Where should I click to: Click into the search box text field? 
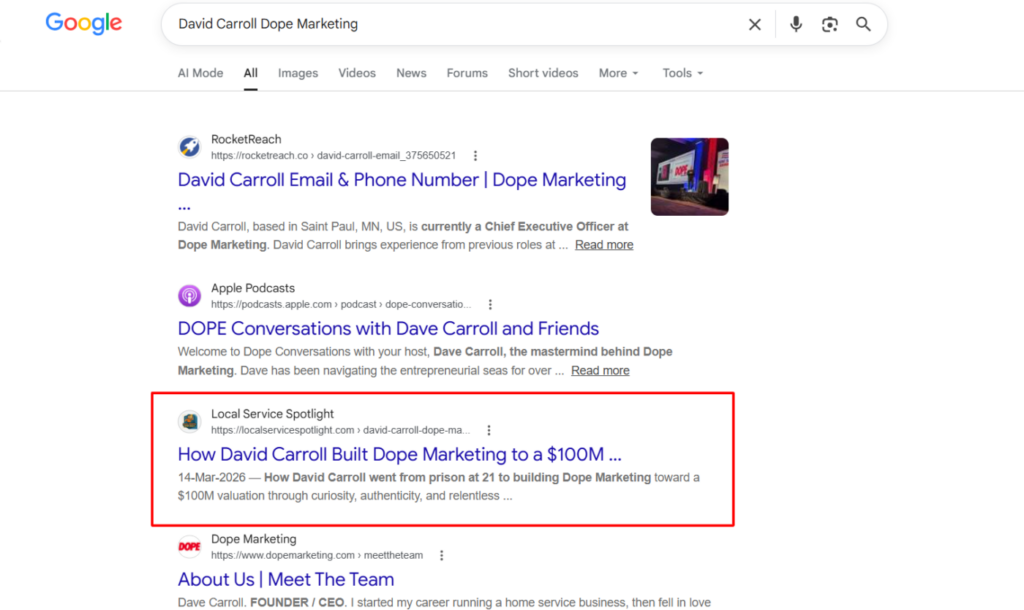pyautogui.click(x=457, y=24)
